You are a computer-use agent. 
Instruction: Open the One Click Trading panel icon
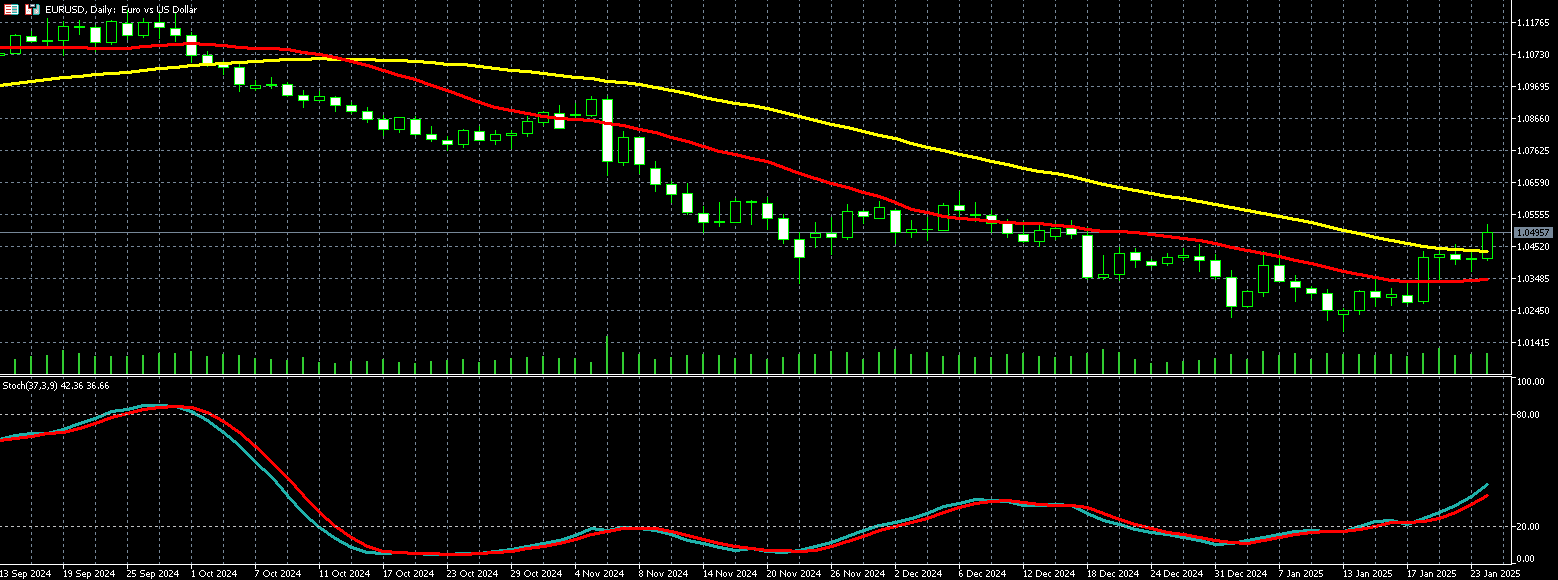12,9
